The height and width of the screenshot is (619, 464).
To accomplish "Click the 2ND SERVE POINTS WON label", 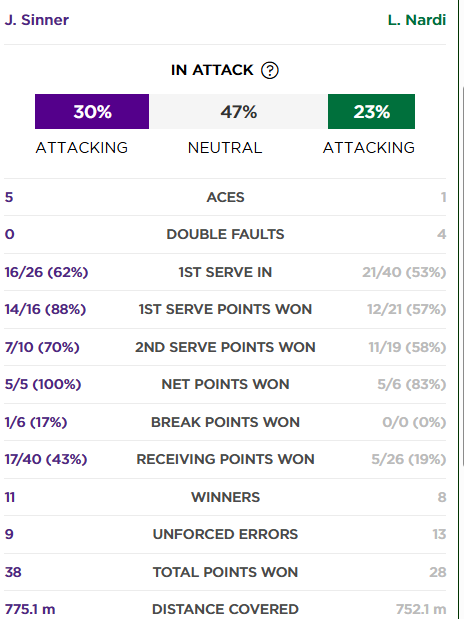I will (225, 347).
